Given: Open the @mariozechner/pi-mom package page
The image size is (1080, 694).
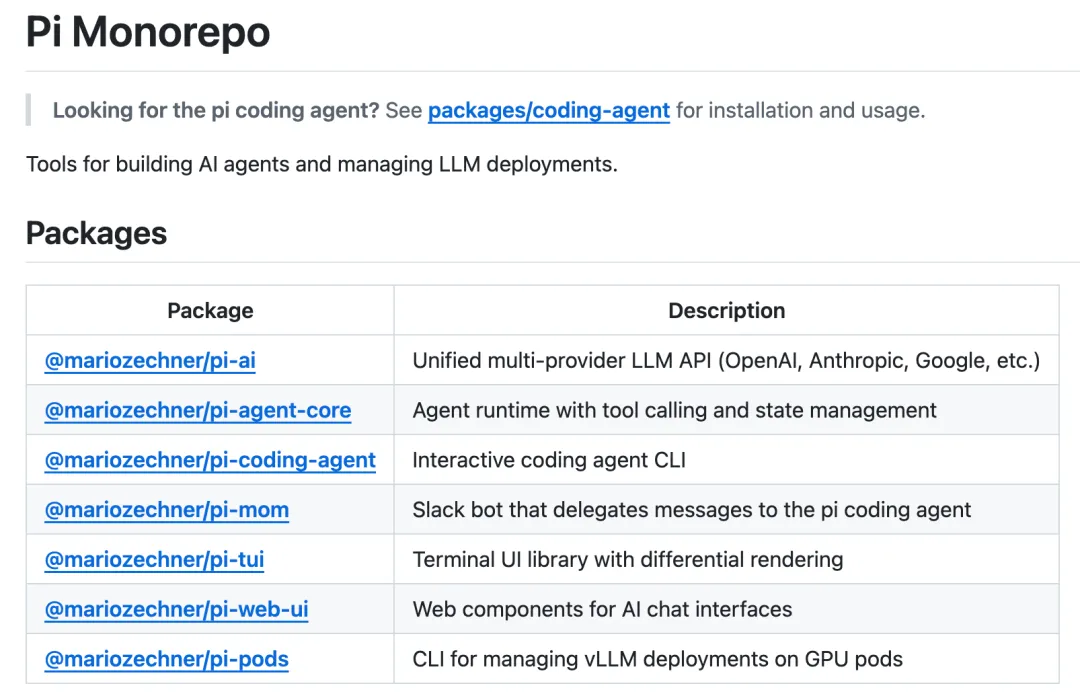Looking at the screenshot, I should coord(167,510).
